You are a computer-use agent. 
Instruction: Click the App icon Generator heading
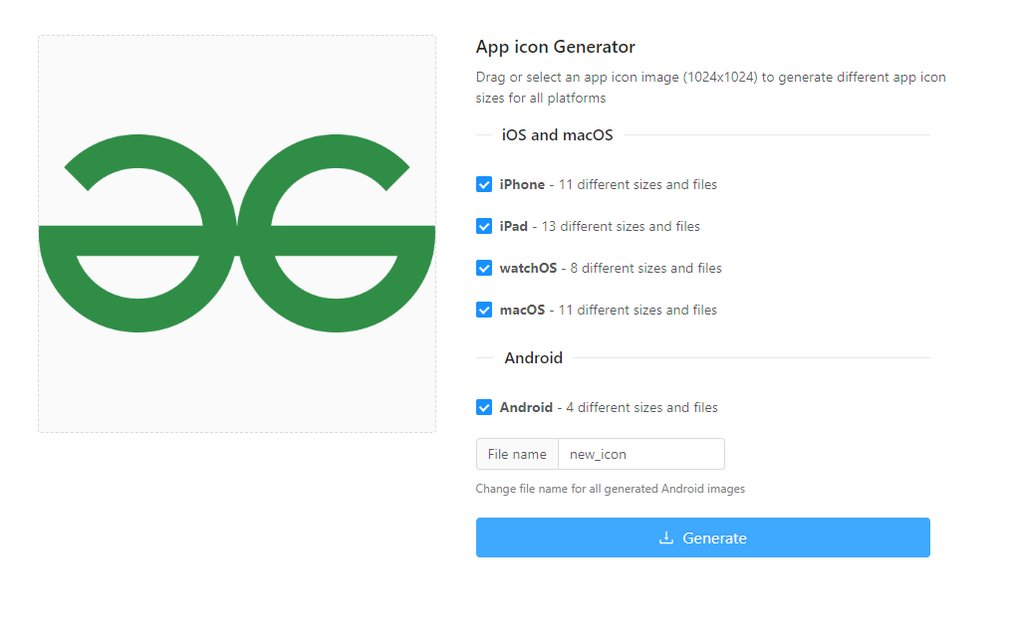(555, 46)
